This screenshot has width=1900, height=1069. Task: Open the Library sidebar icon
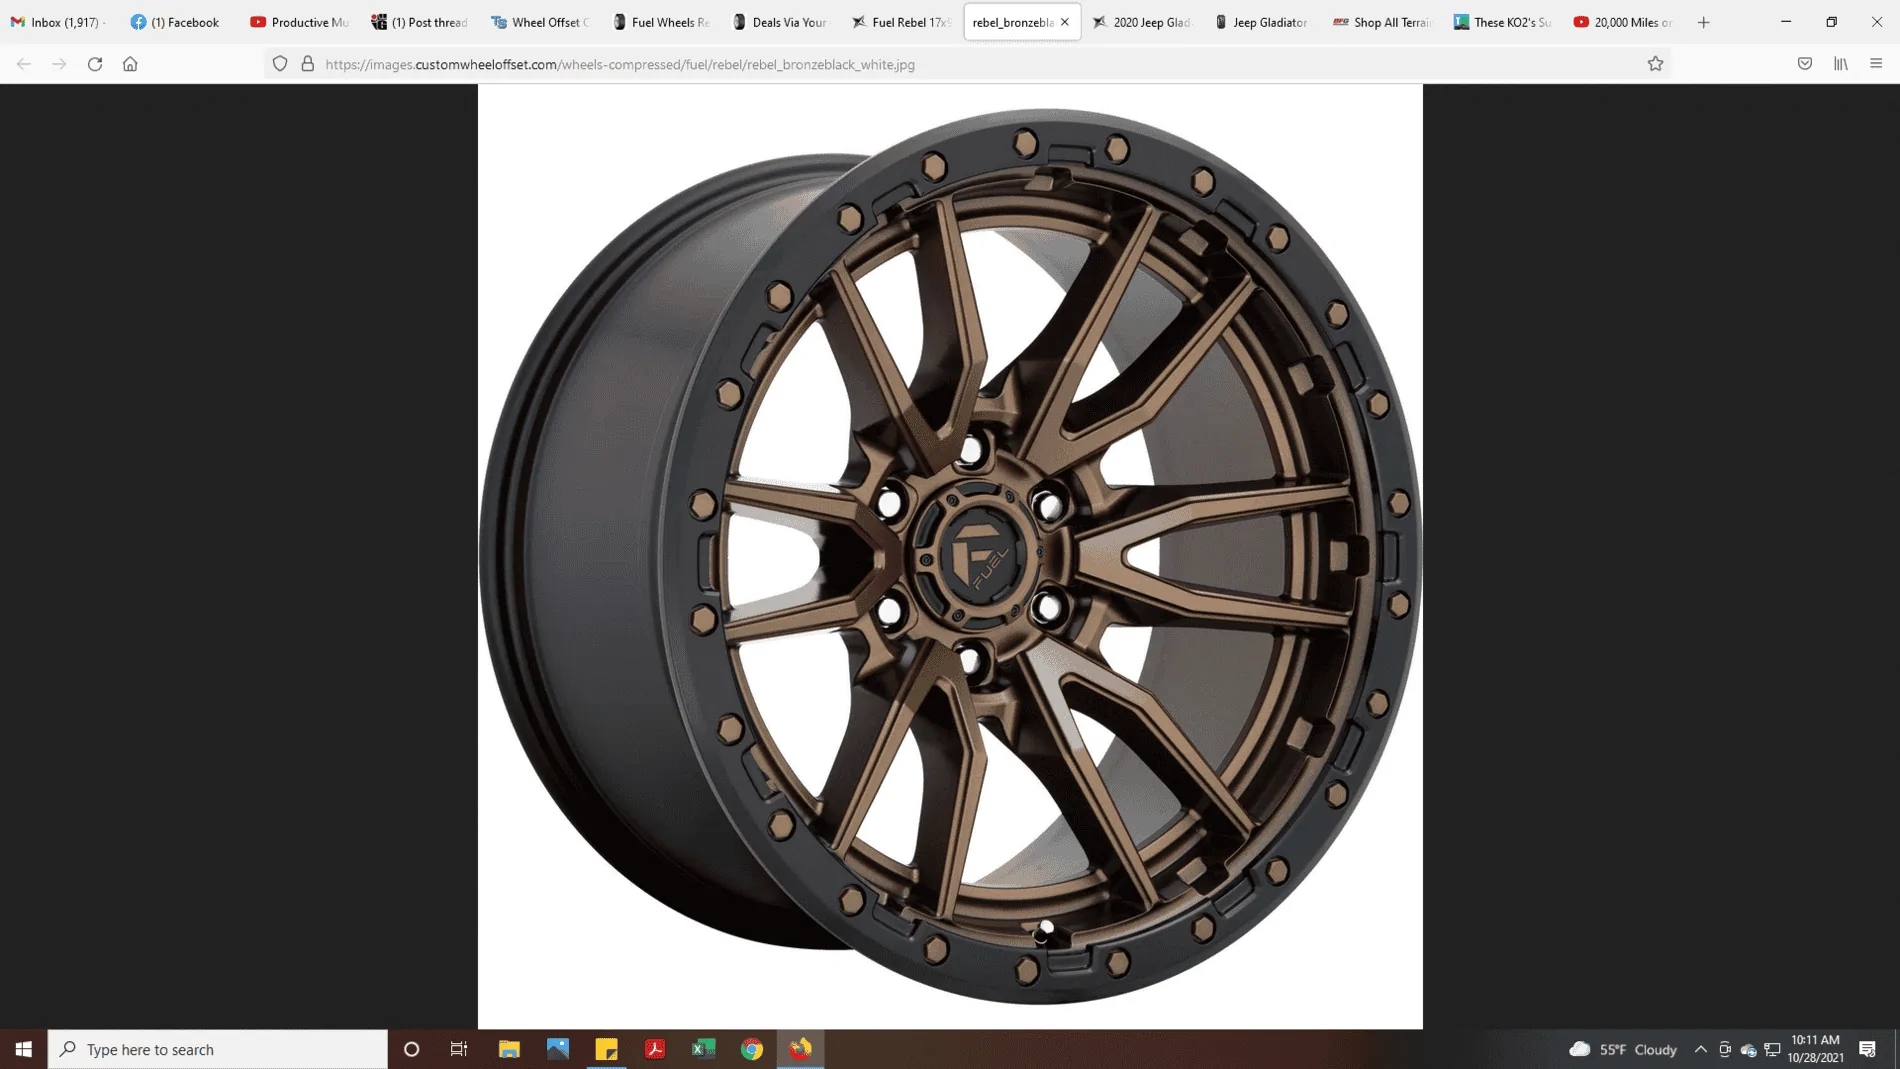[x=1841, y=64]
